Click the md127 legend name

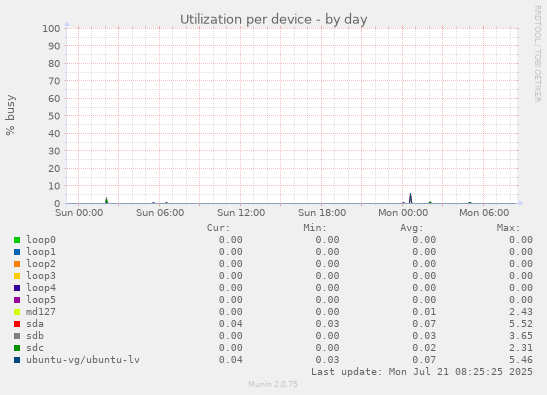(41, 312)
